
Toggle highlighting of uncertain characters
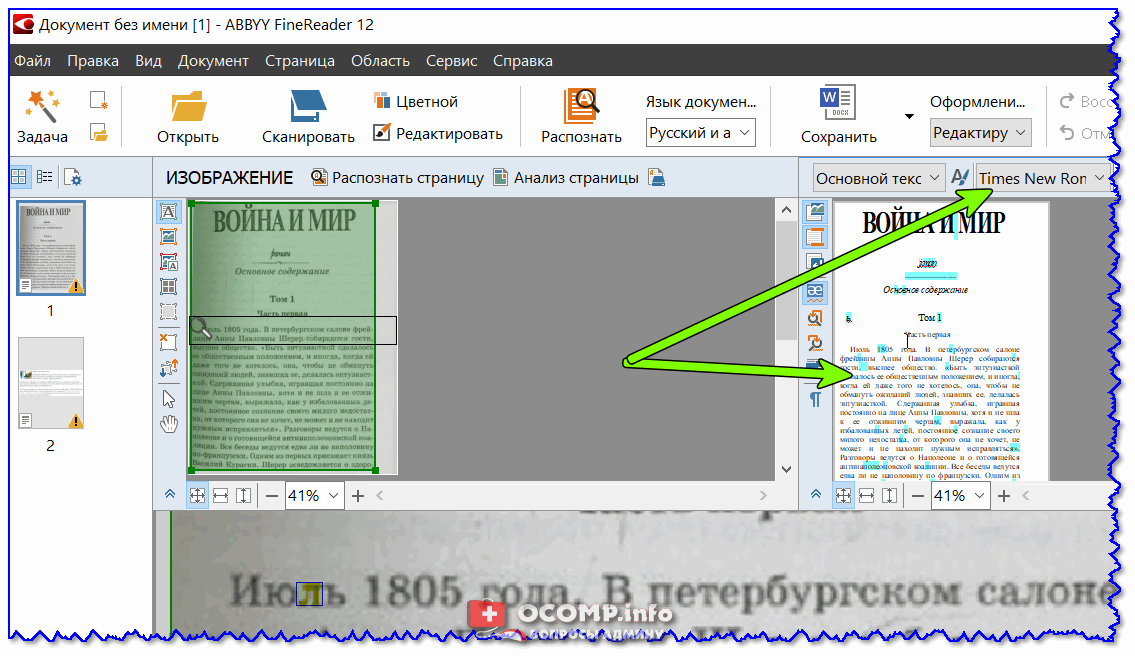[x=815, y=292]
